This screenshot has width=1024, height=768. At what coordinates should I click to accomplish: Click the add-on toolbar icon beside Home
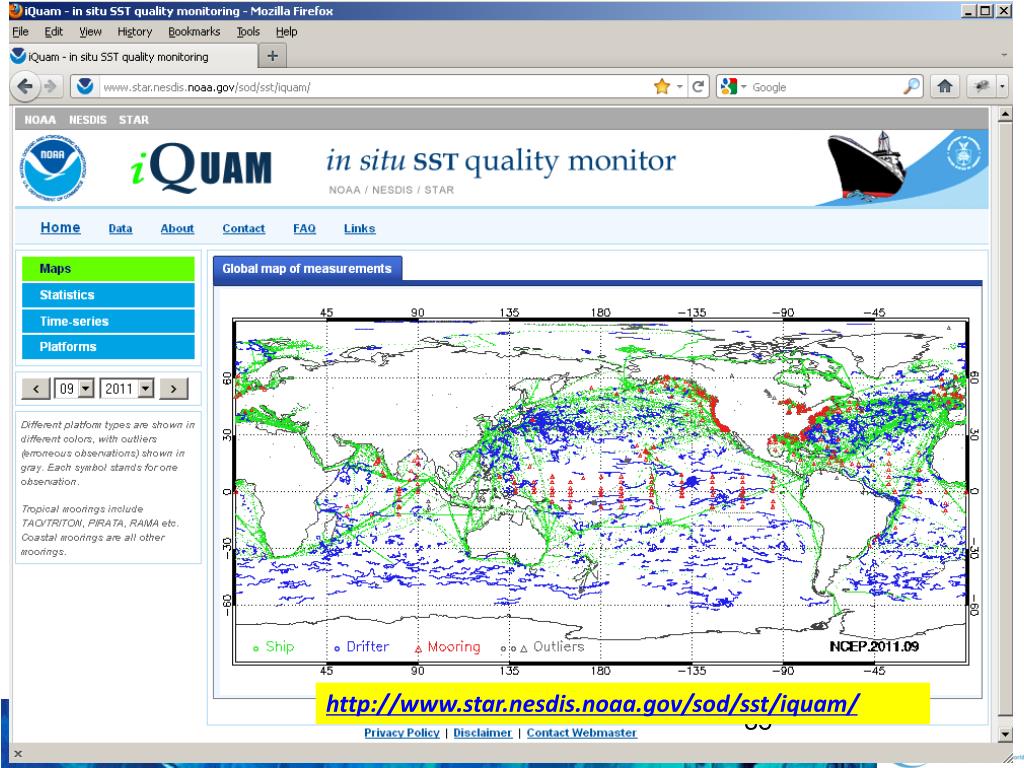coord(981,86)
